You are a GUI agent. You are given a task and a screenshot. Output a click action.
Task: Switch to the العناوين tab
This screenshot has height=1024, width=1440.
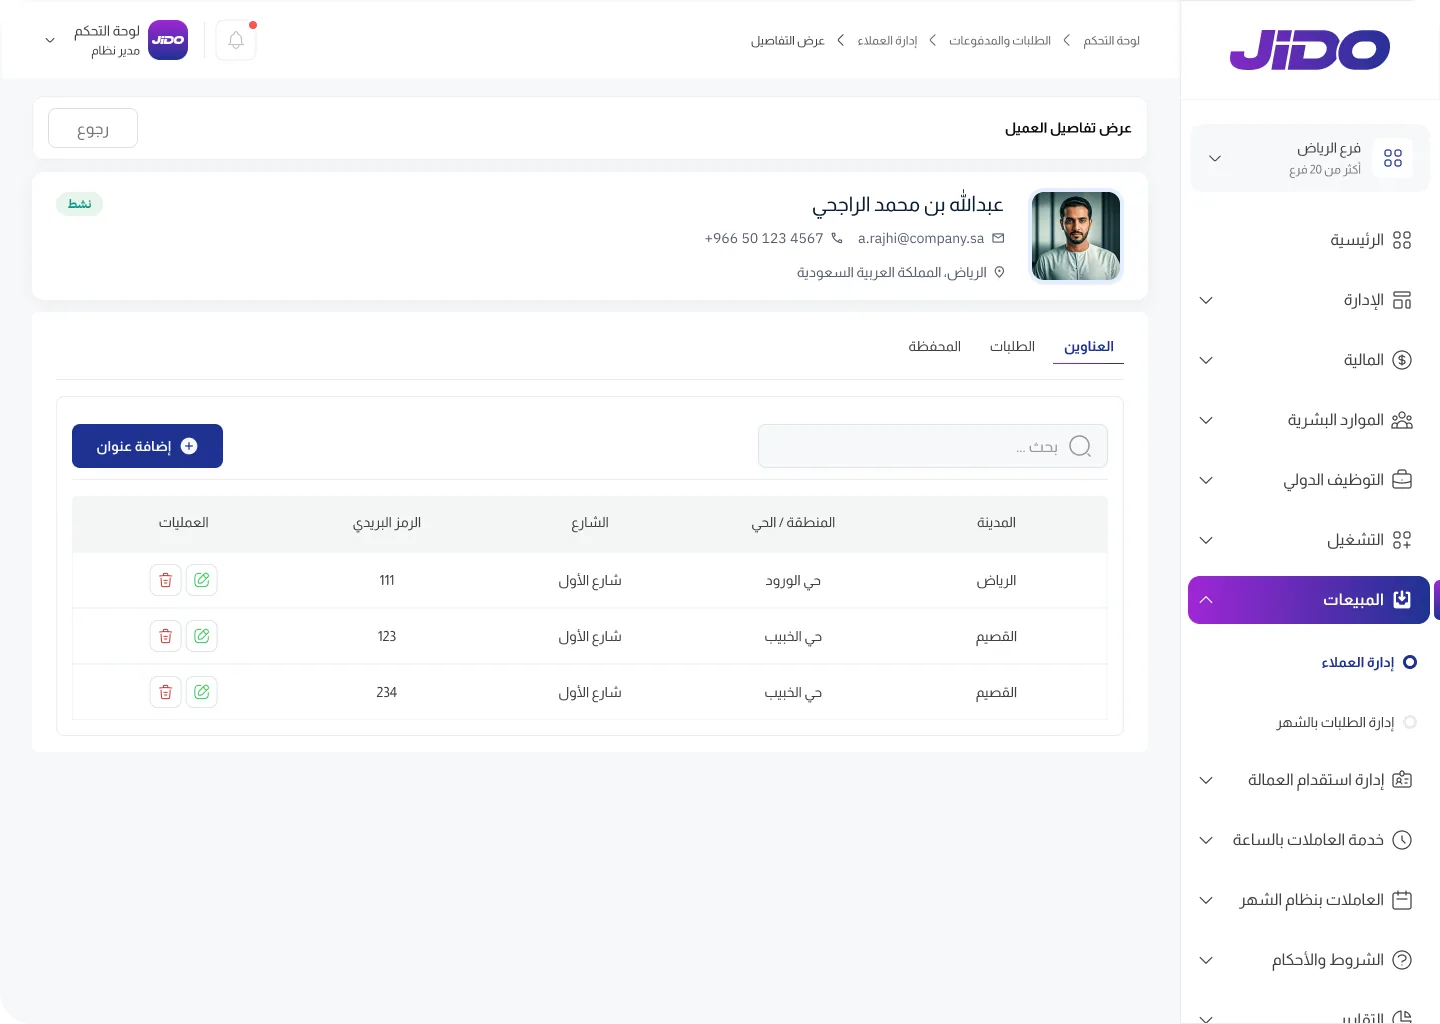pyautogui.click(x=1089, y=346)
